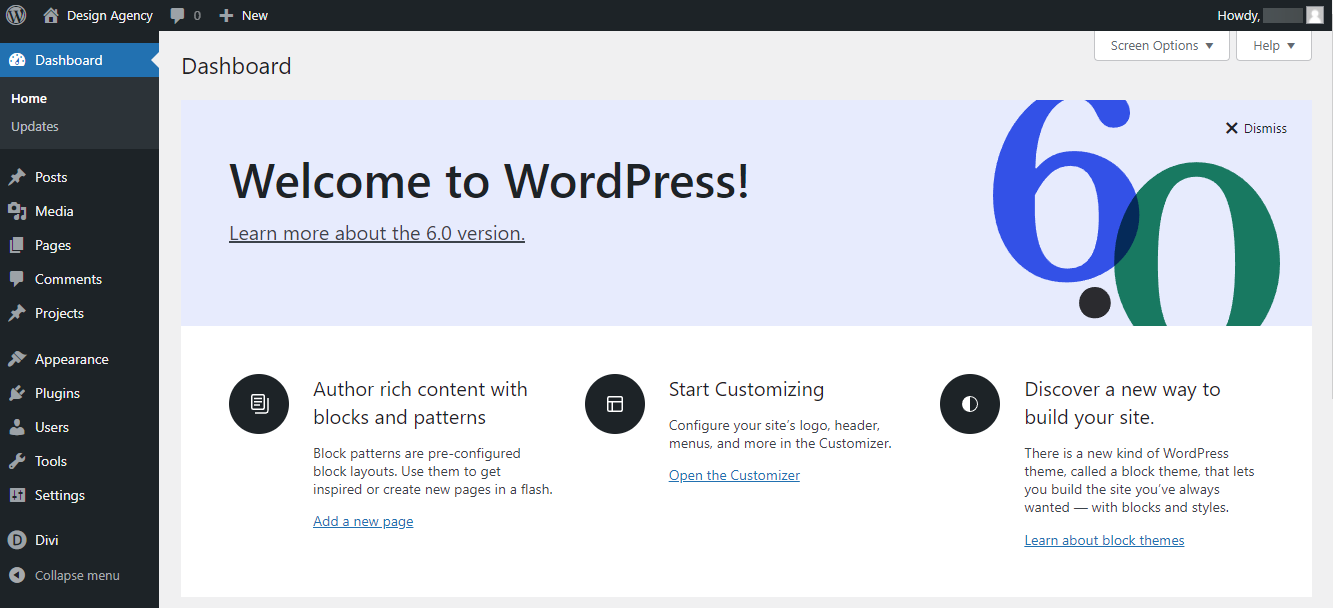The image size is (1333, 608).
Task: Click the Author rich content heading
Action: tap(420, 403)
